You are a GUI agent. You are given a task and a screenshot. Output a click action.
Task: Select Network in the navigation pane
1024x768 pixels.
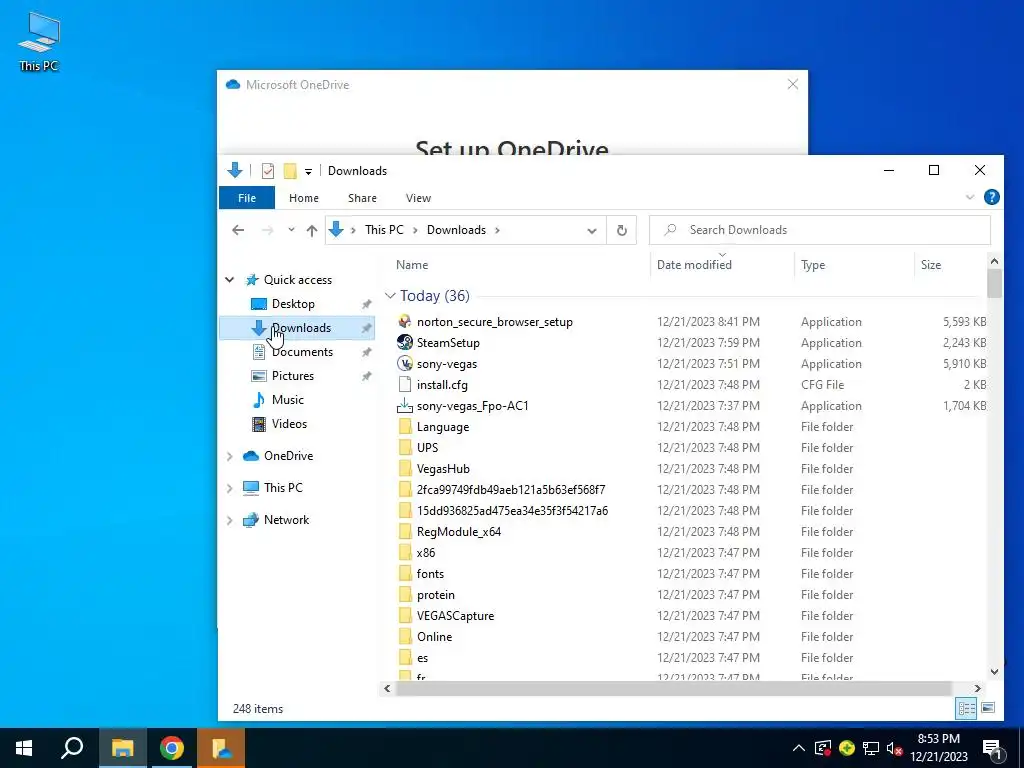[x=286, y=520]
